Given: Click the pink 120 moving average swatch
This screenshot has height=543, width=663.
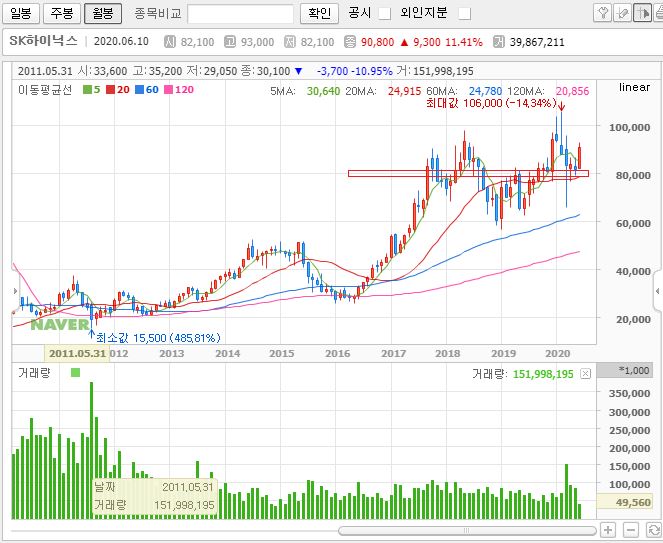Looking at the screenshot, I should [x=168, y=90].
